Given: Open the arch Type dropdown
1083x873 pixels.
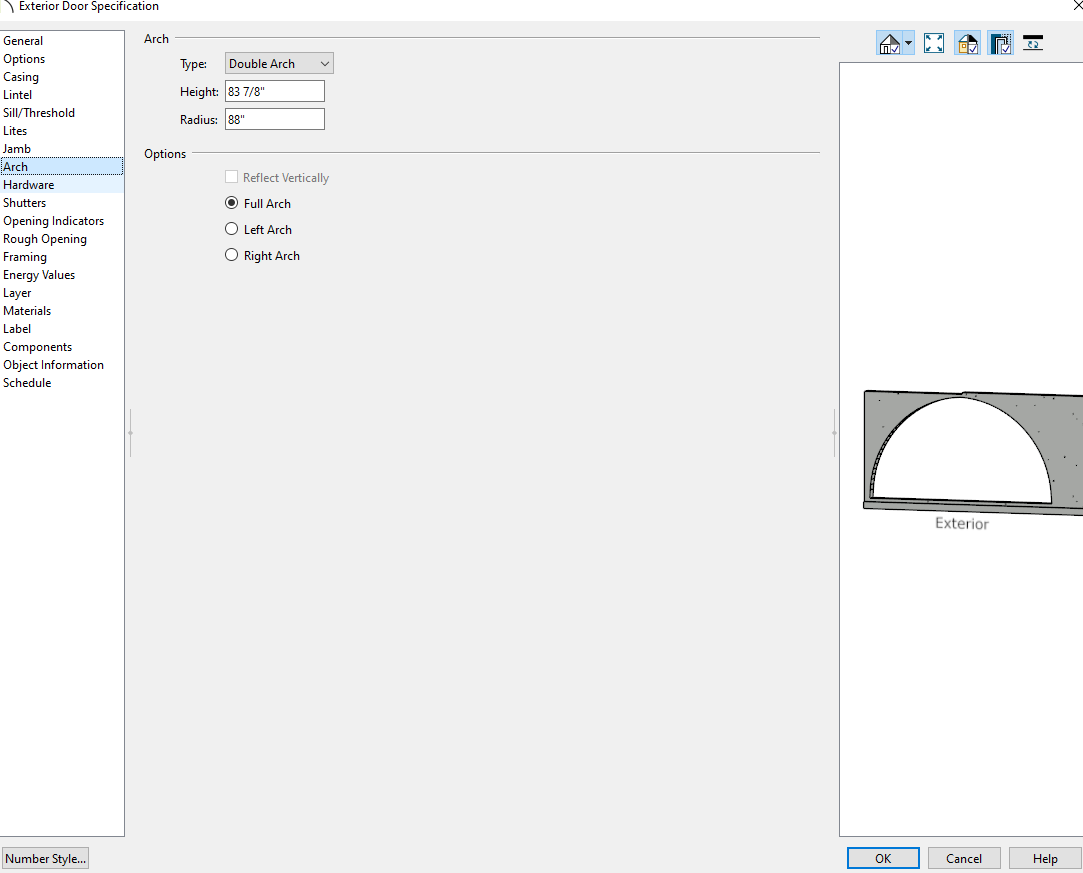Looking at the screenshot, I should (279, 64).
